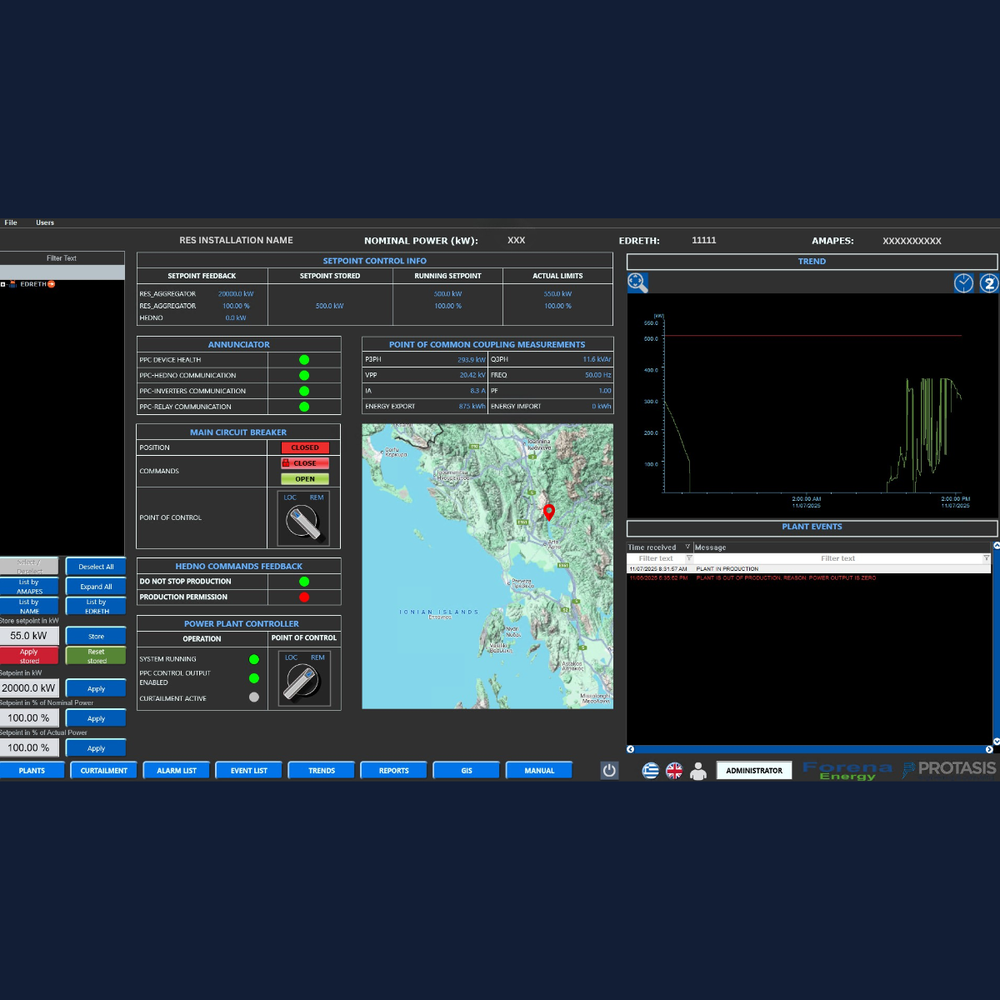Click the circled number 2 trend icon
Image resolution: width=1000 pixels, height=1000 pixels.
tap(988, 283)
